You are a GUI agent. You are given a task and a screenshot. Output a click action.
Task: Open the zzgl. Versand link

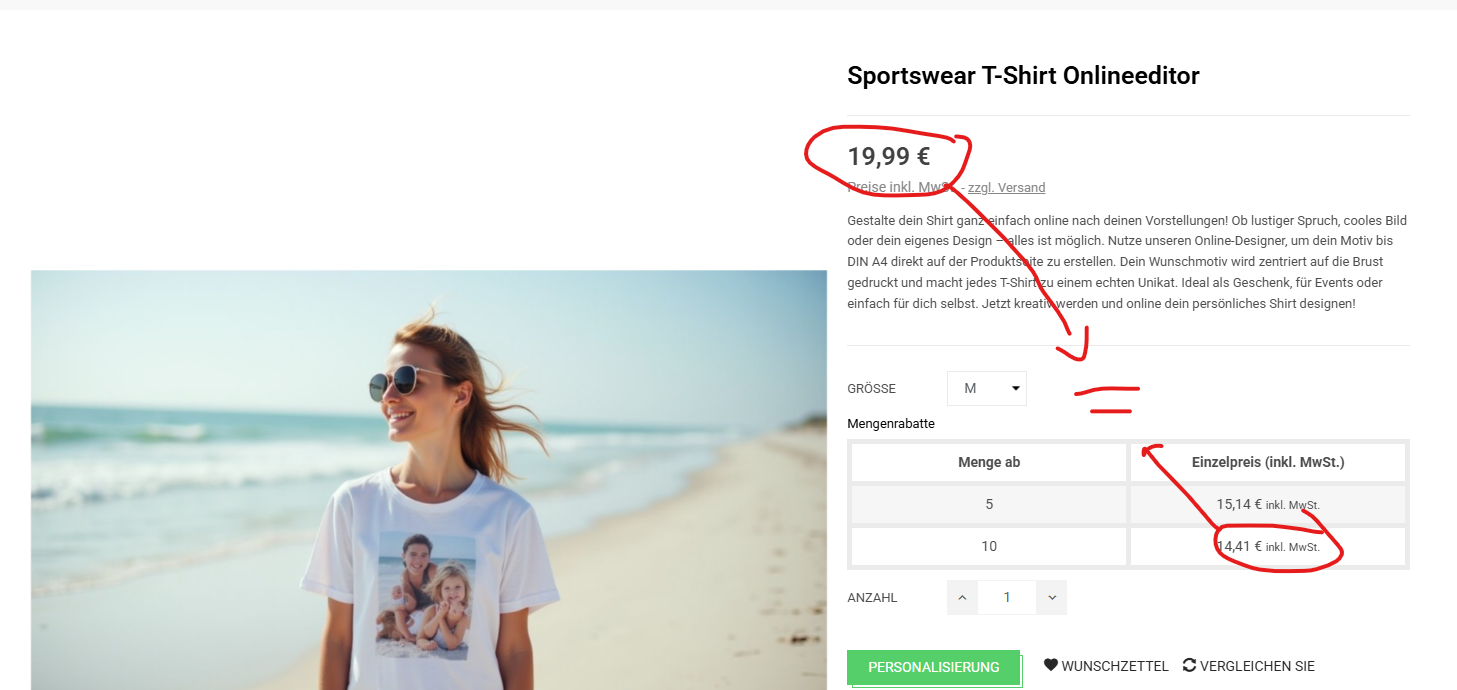coord(1006,187)
